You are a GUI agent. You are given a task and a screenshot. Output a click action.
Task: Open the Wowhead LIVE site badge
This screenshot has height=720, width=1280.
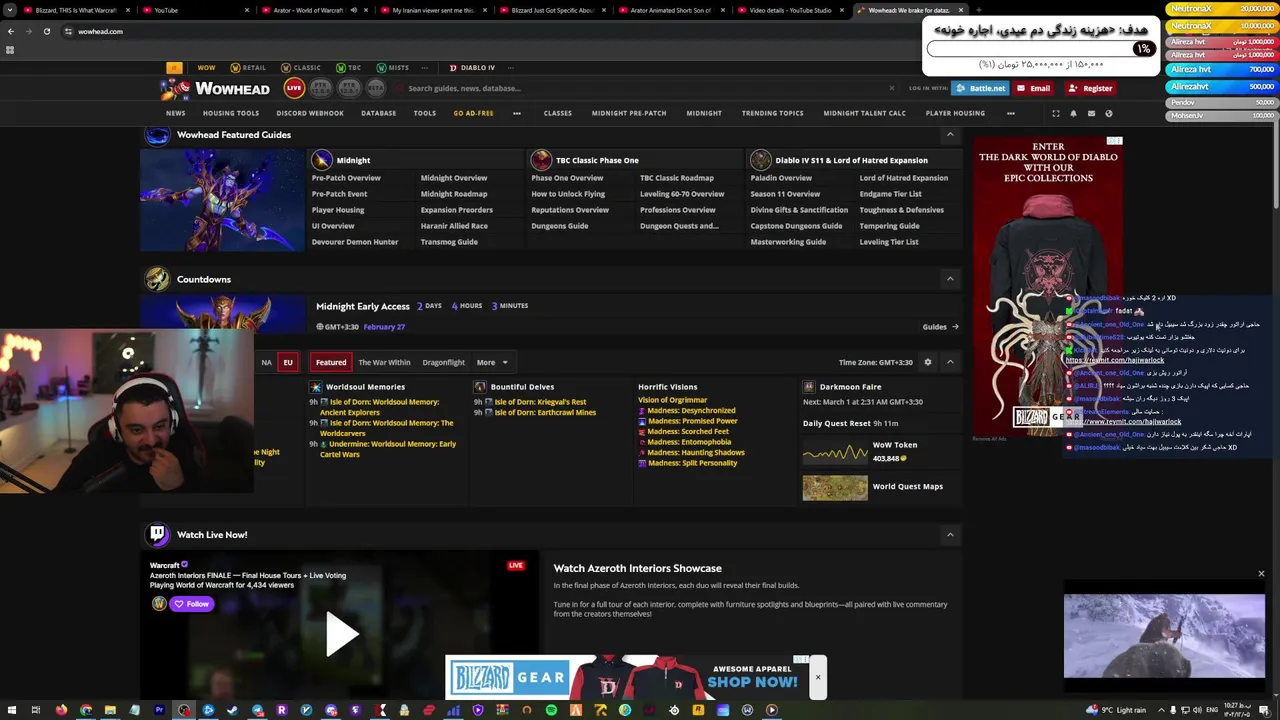coord(294,88)
